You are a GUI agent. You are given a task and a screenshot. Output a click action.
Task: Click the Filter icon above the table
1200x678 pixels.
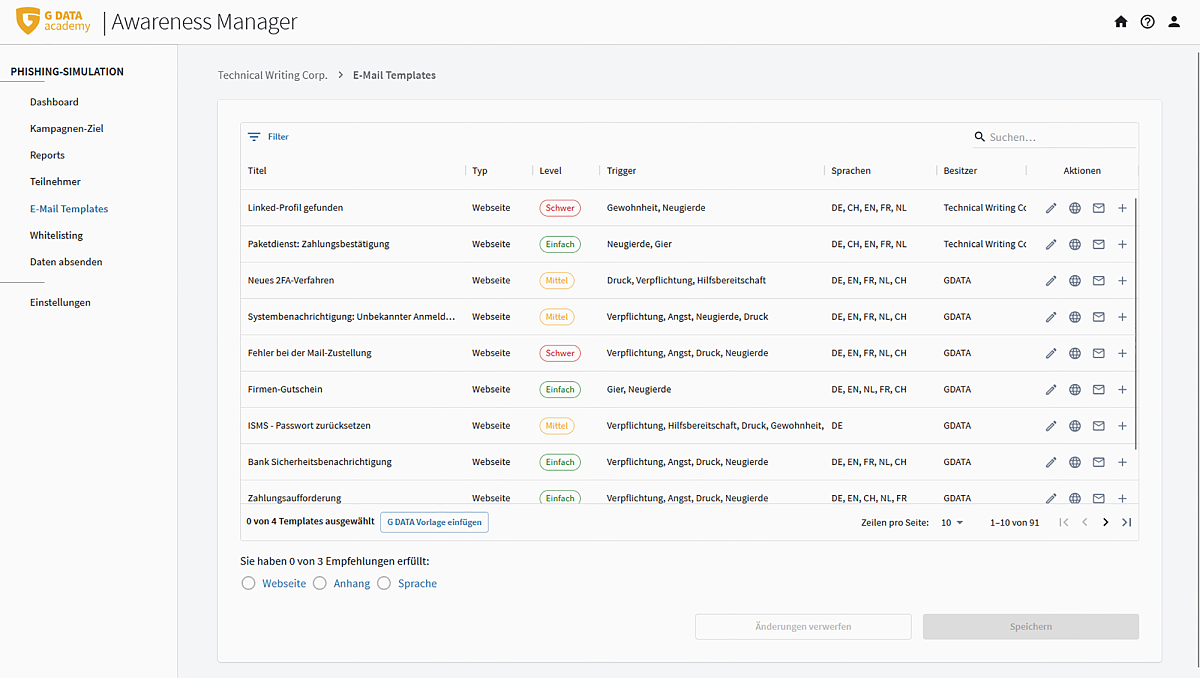coord(254,137)
